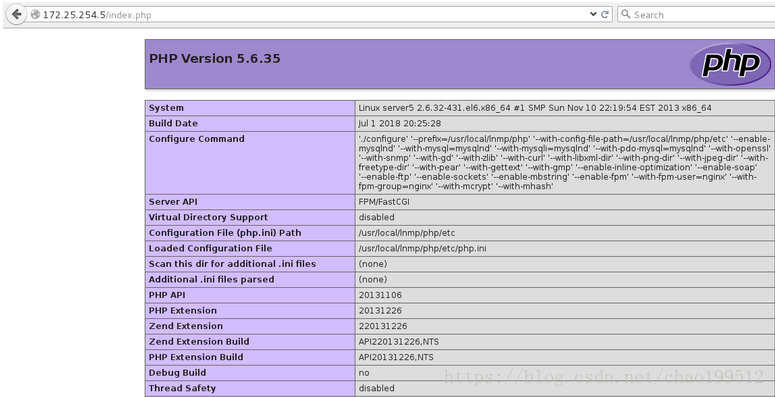
Task: Click the configure command options text
Action: [564, 163]
